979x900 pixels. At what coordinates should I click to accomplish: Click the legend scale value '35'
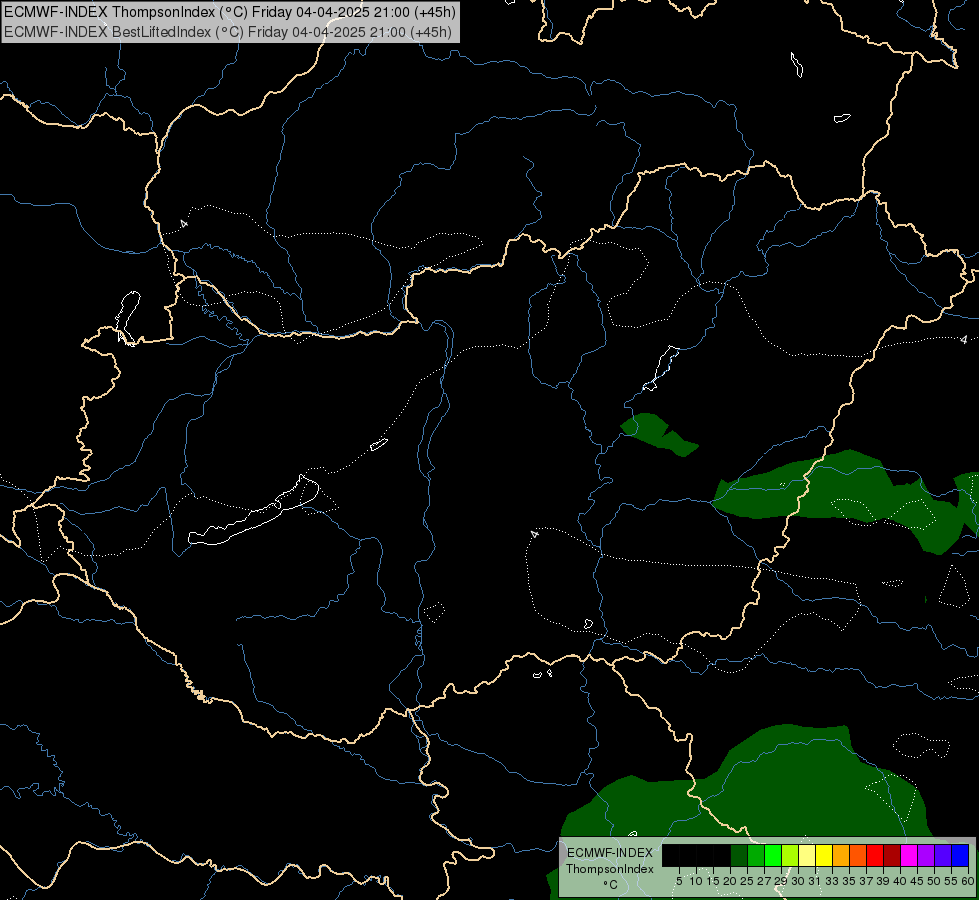[x=849, y=881]
